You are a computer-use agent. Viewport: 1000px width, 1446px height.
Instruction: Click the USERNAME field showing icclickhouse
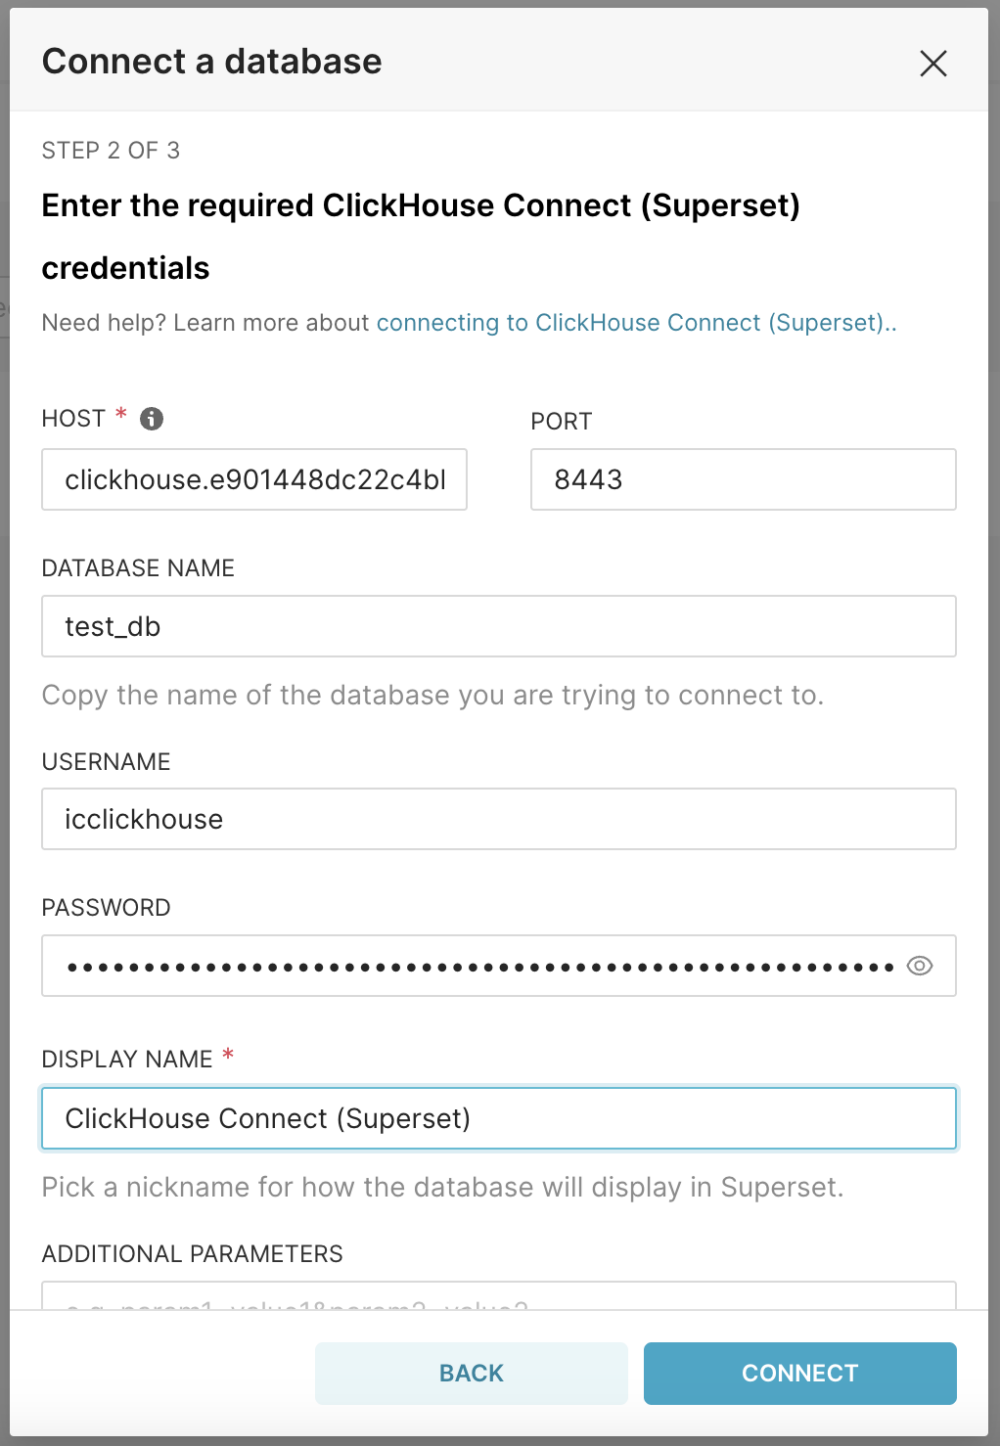tap(499, 819)
